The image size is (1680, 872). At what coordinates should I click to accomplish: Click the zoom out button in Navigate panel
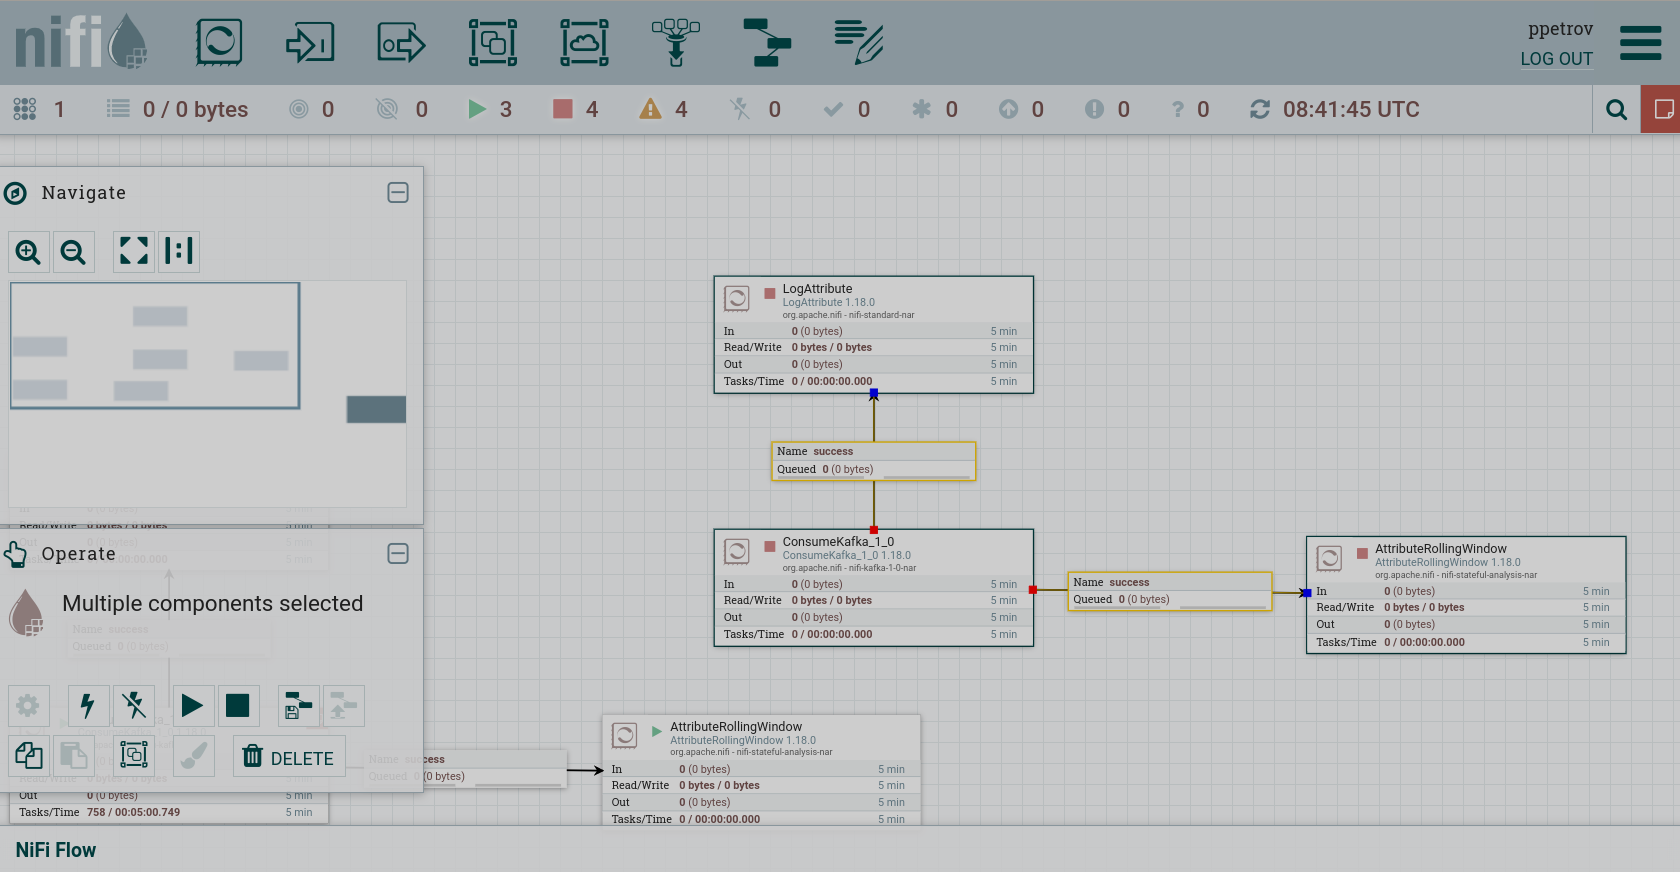coord(73,252)
